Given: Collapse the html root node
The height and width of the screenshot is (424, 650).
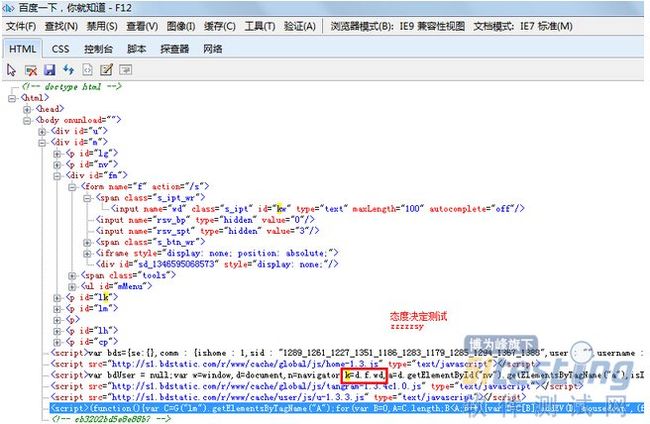Looking at the screenshot, I should click(12, 98).
